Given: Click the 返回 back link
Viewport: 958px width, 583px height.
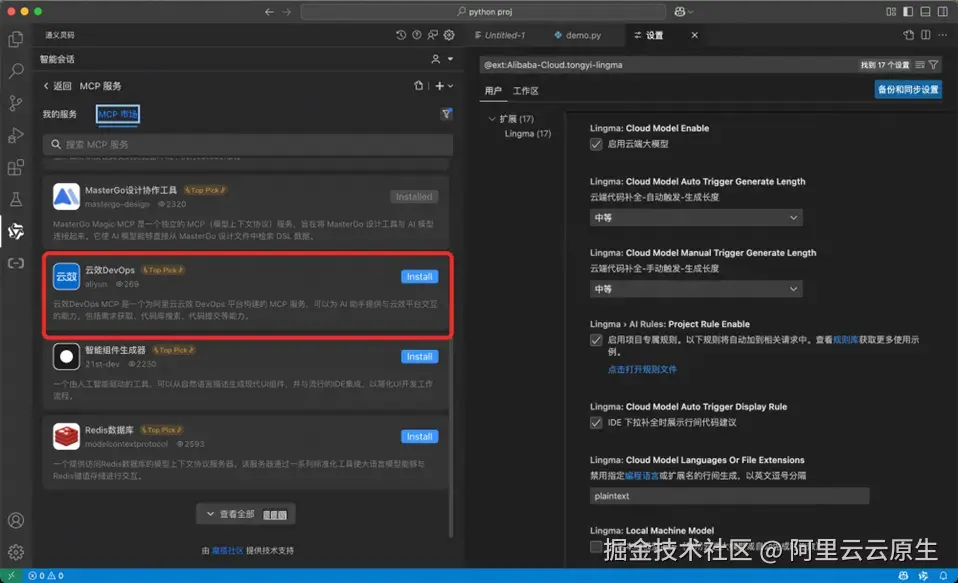Looking at the screenshot, I should click(x=57, y=86).
